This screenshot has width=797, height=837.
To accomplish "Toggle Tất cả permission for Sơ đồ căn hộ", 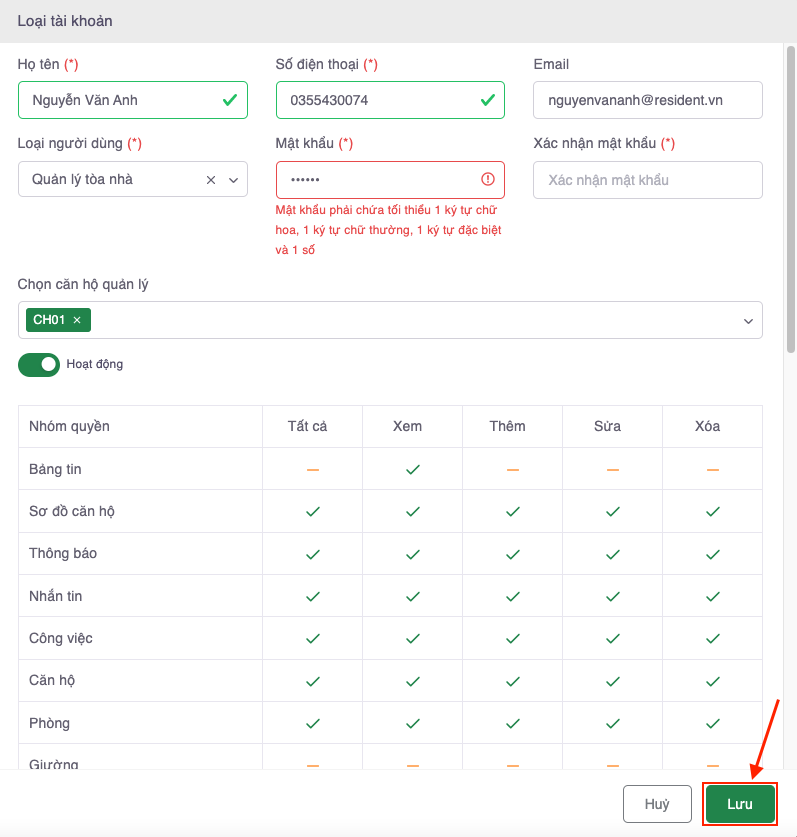I will click(x=312, y=511).
